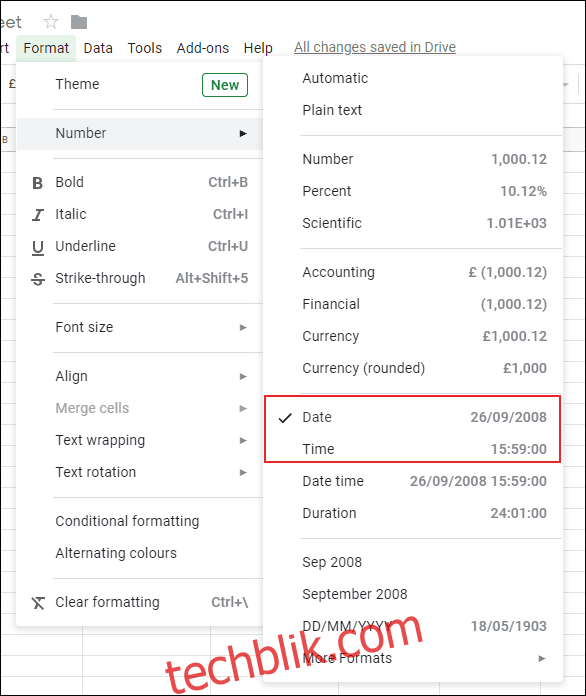This screenshot has height=696, width=586.
Task: Click the Clear formatting icon
Action: [38, 603]
